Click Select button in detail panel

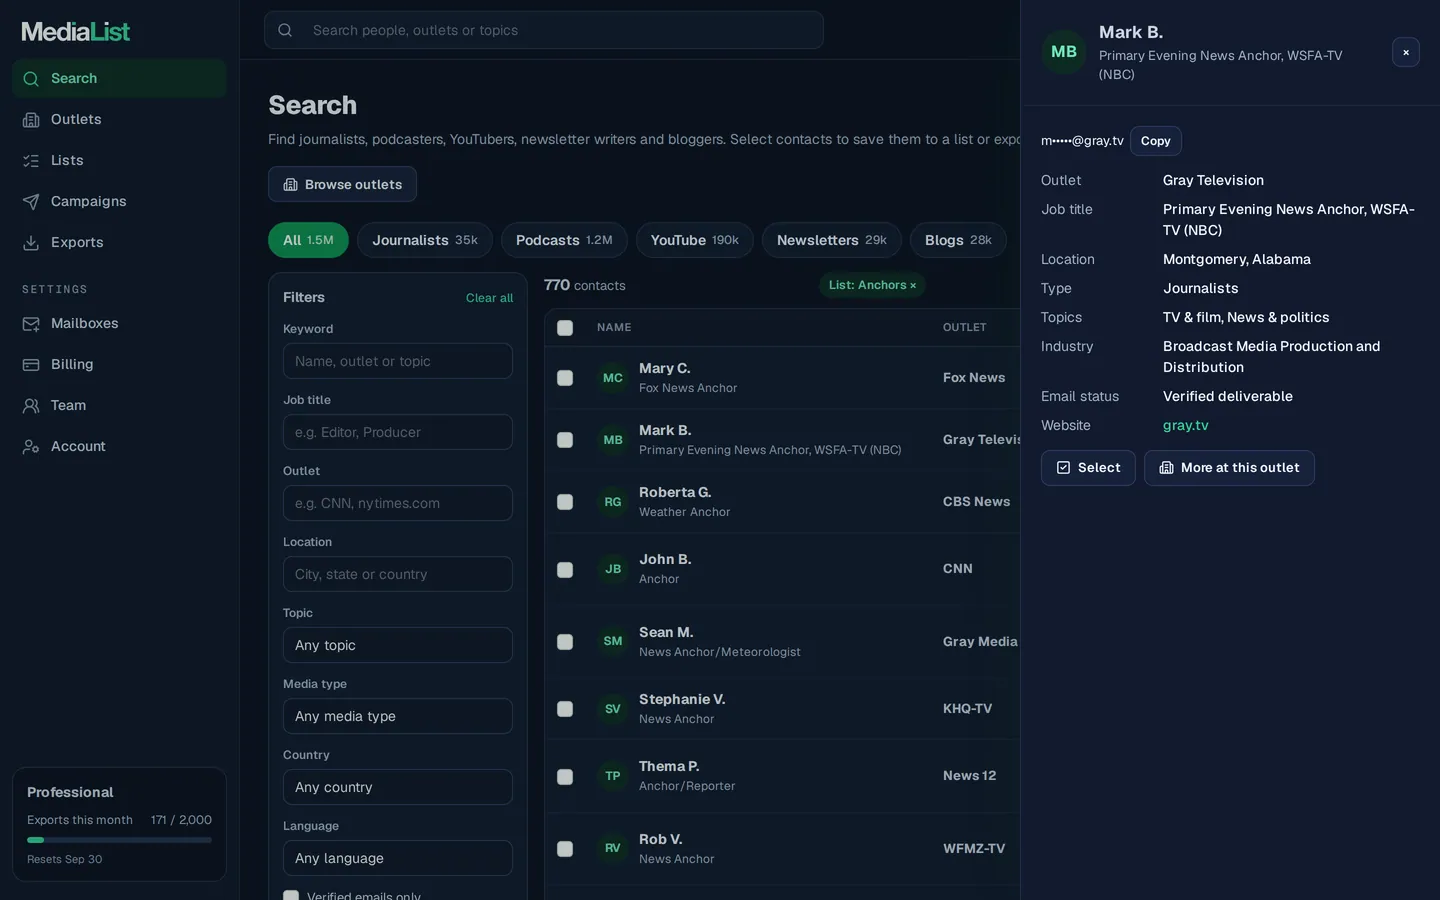[1088, 468]
